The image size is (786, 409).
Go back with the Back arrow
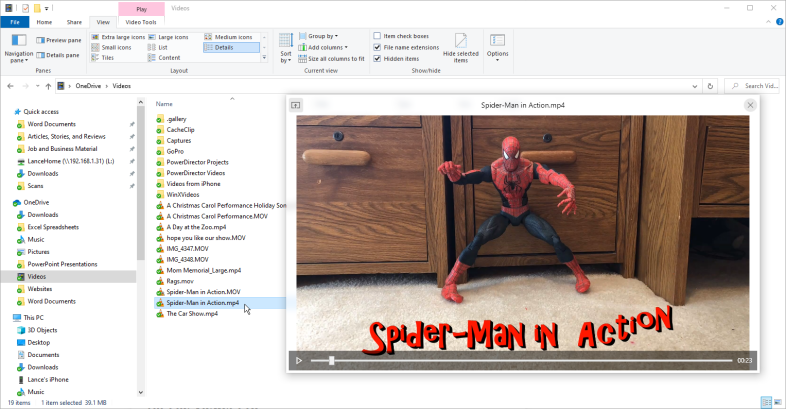[11, 86]
